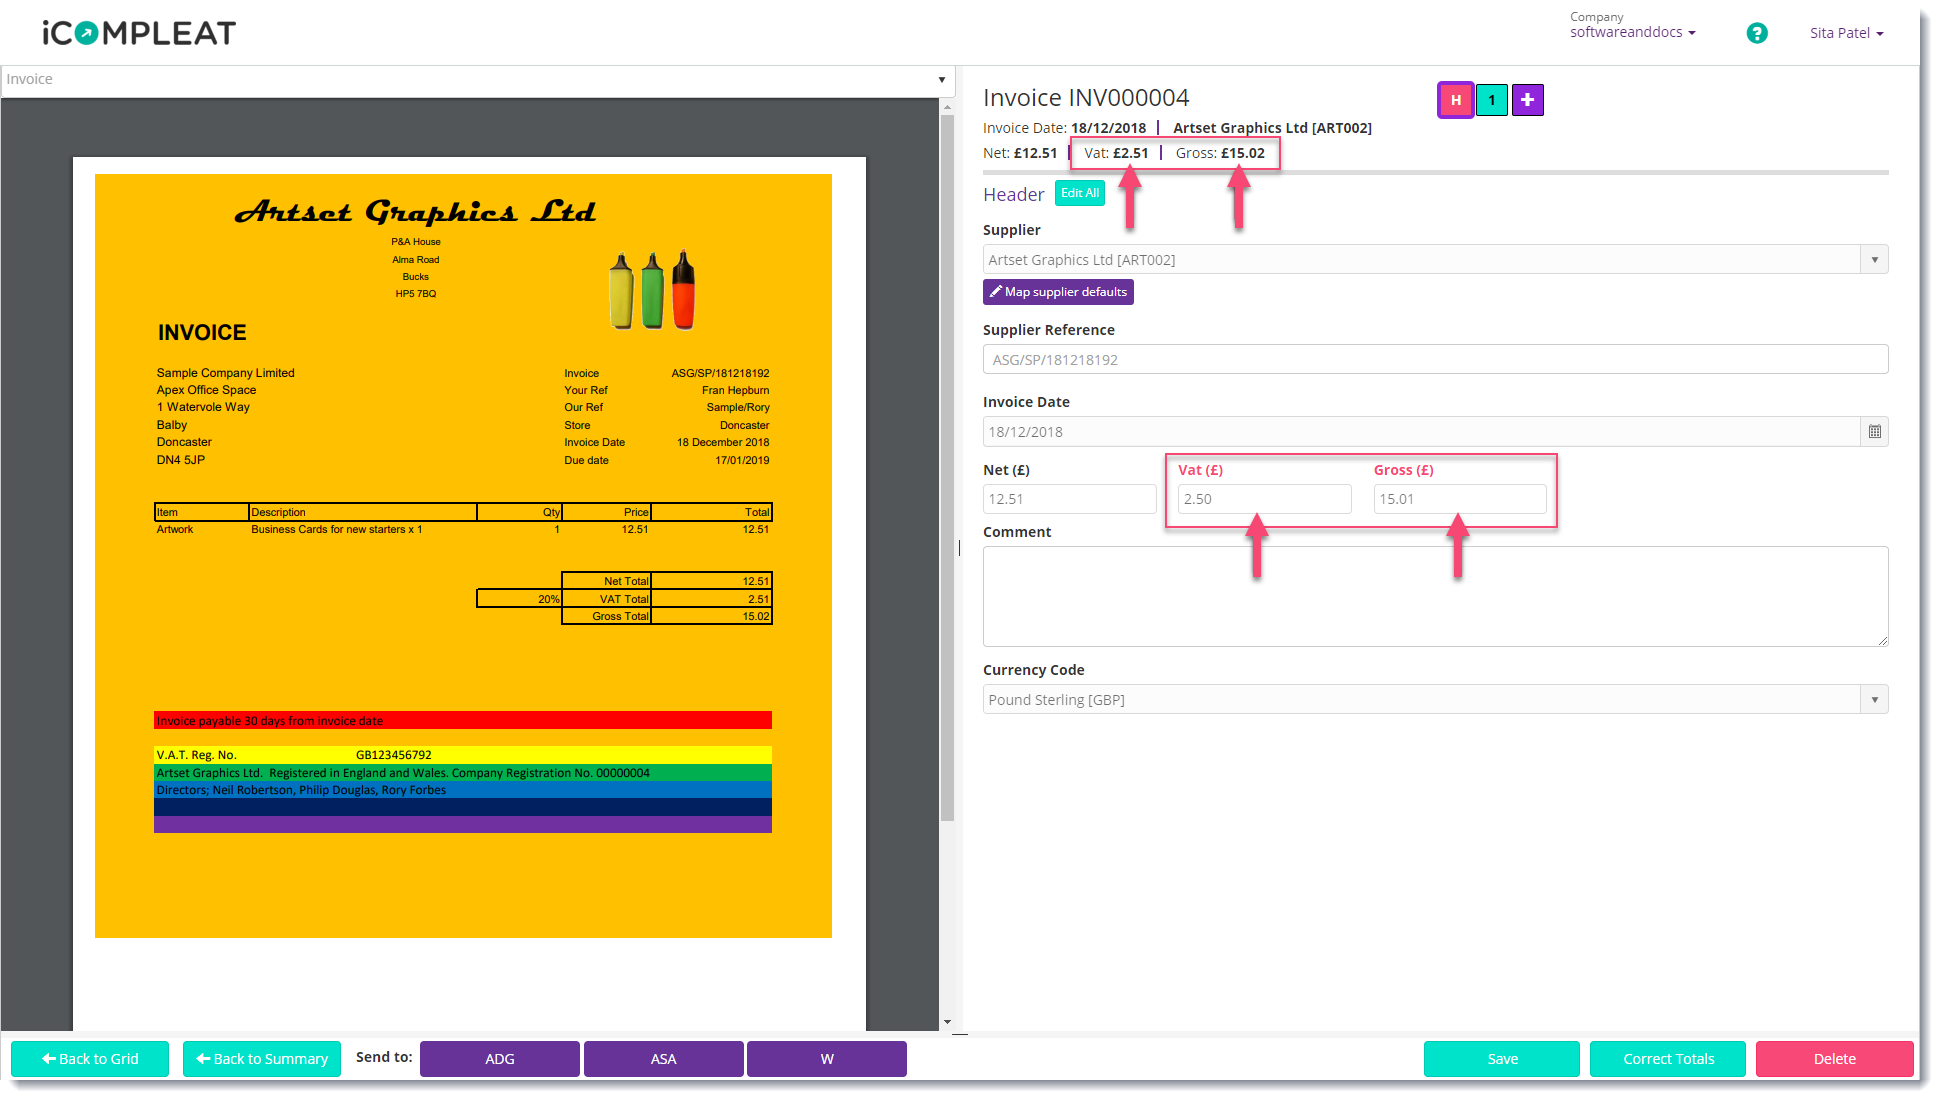Open the Sita Patel user menu
Image resolution: width=1940 pixels, height=1100 pixels.
(1846, 33)
